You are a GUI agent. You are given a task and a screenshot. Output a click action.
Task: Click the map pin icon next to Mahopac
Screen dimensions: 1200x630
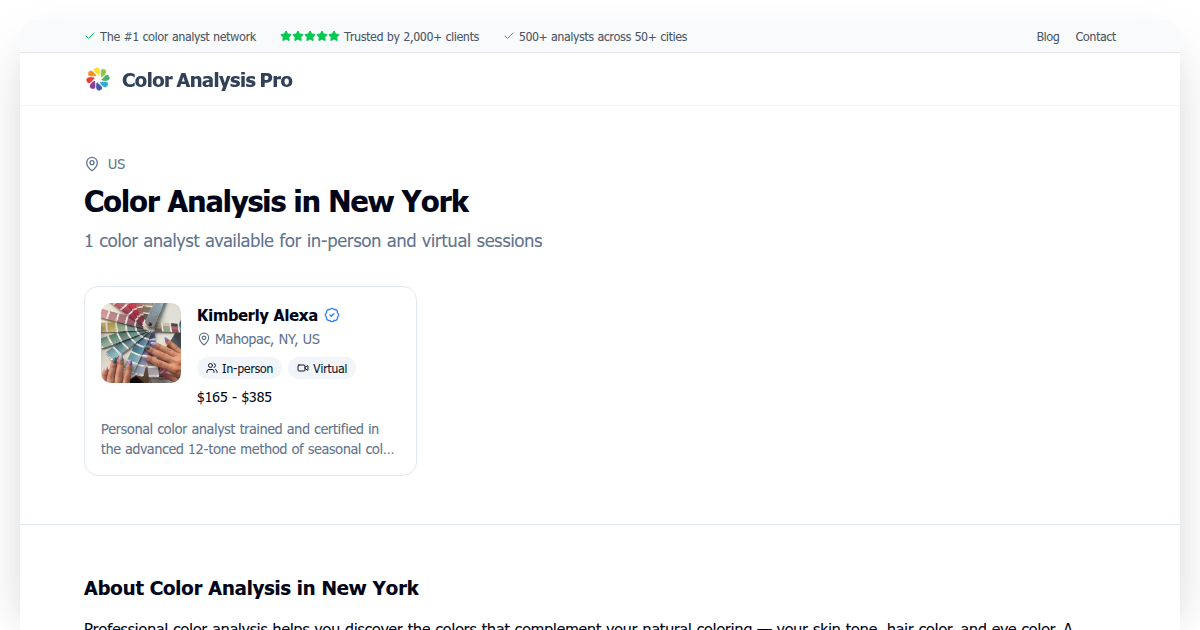point(204,339)
